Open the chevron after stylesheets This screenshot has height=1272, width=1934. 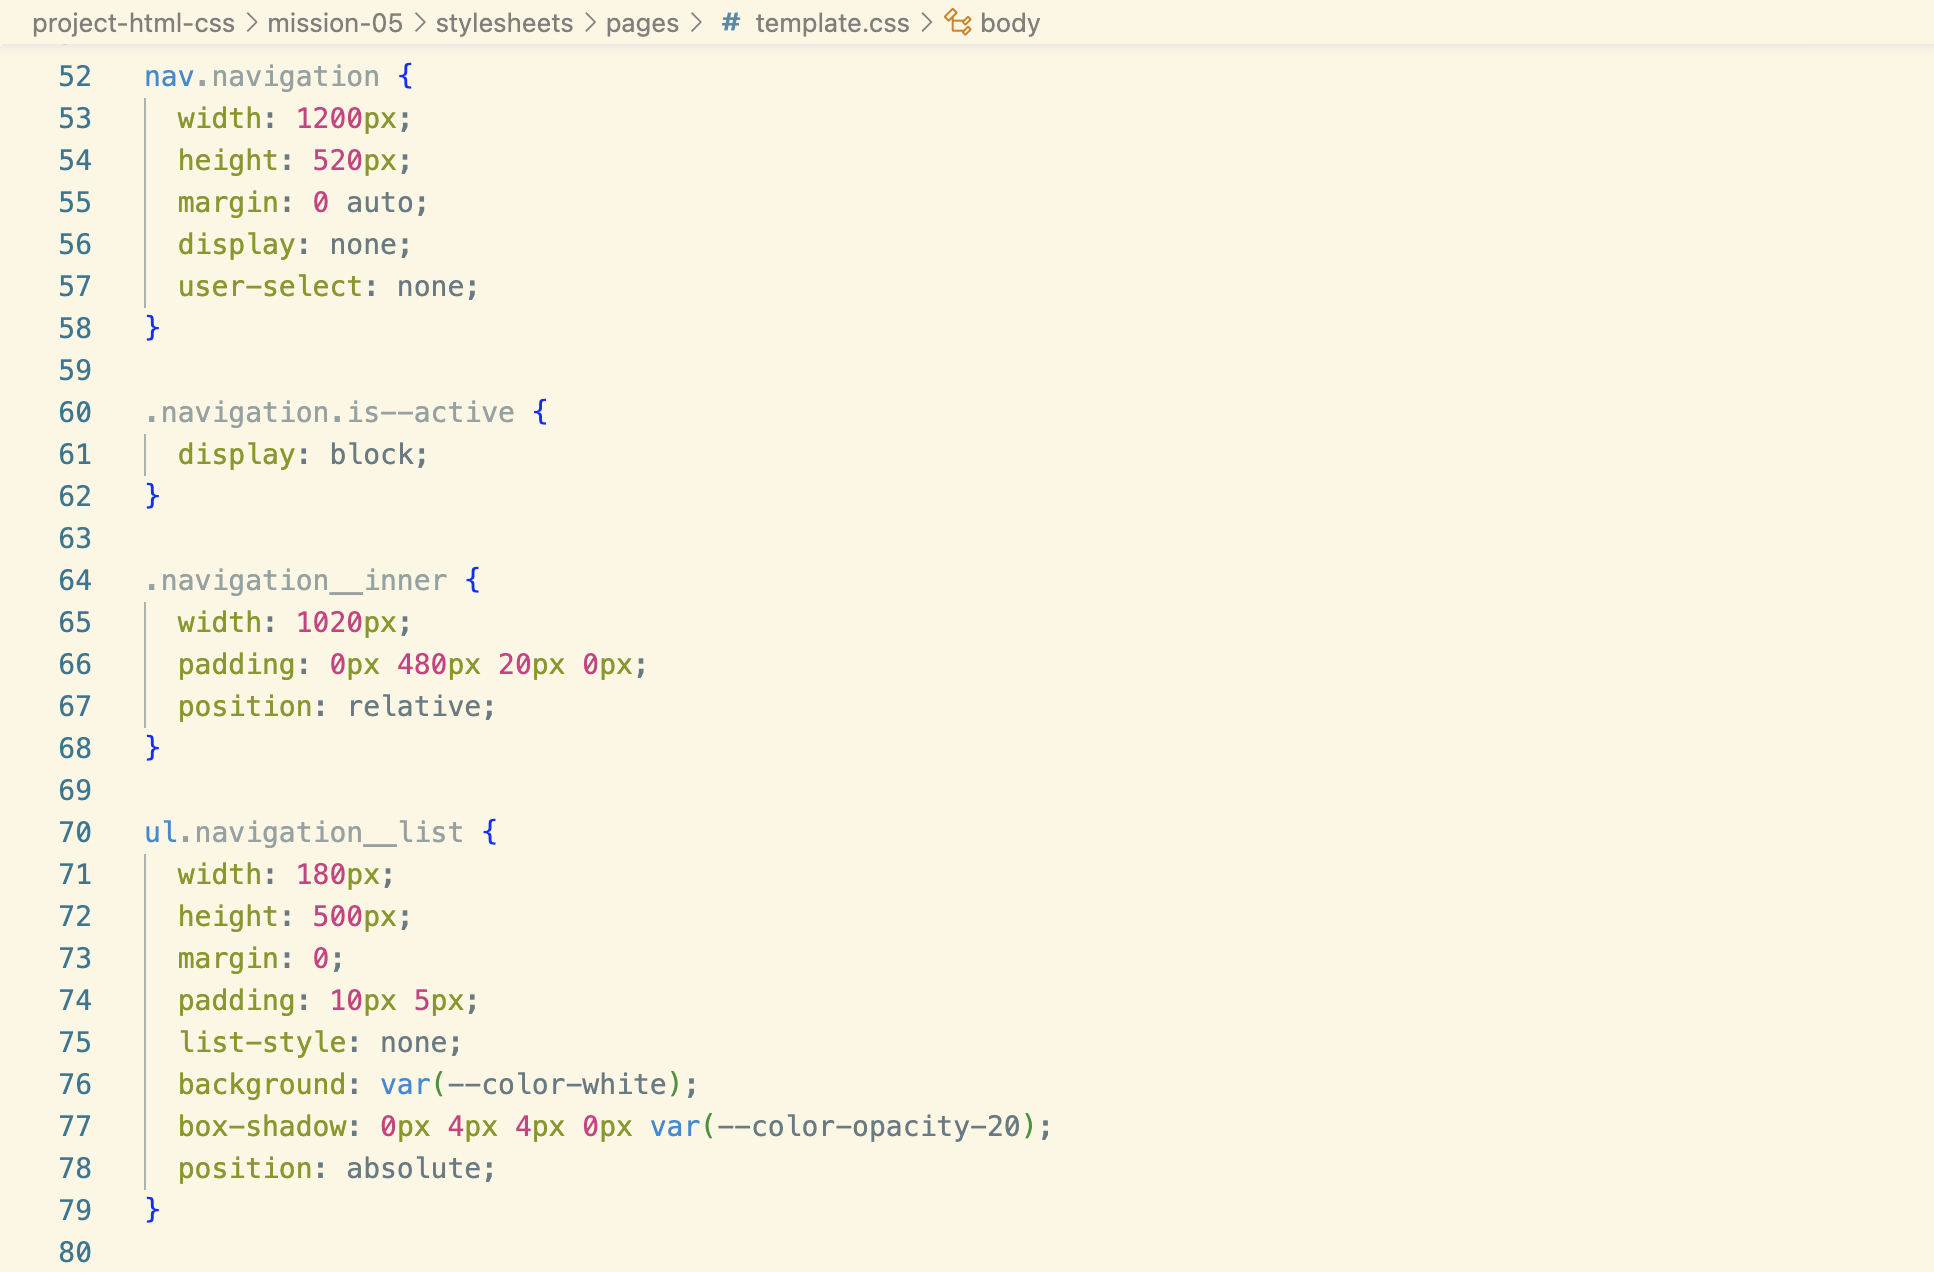click(x=590, y=22)
